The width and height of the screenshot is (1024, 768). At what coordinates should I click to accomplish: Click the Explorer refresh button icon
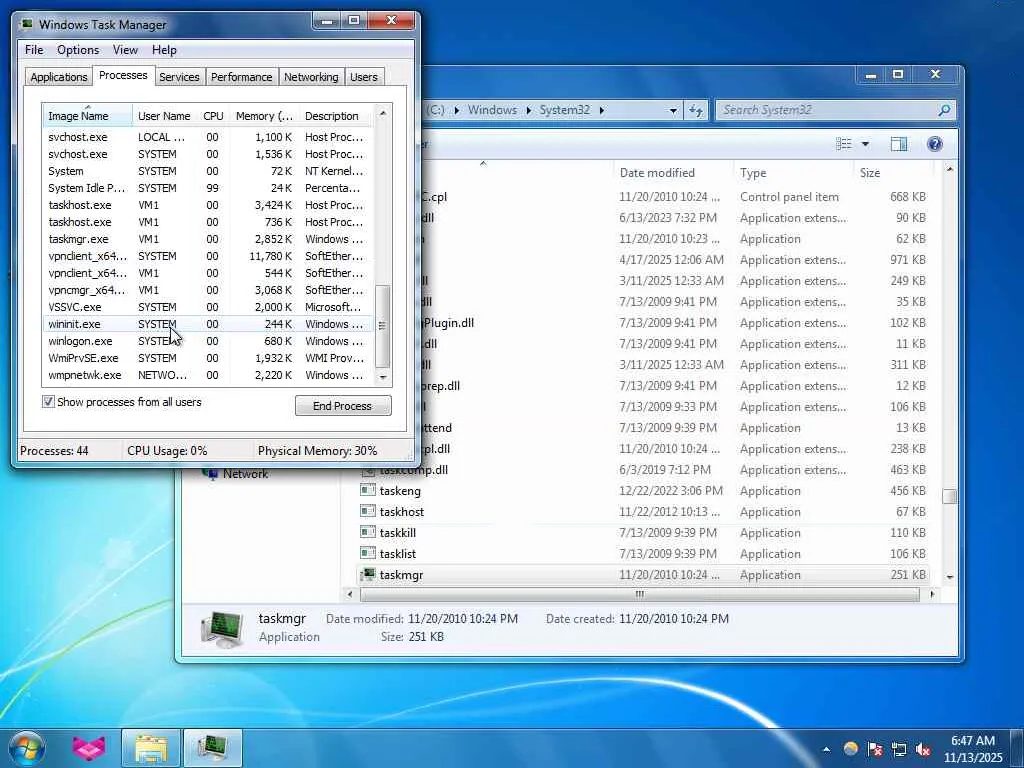pos(696,110)
